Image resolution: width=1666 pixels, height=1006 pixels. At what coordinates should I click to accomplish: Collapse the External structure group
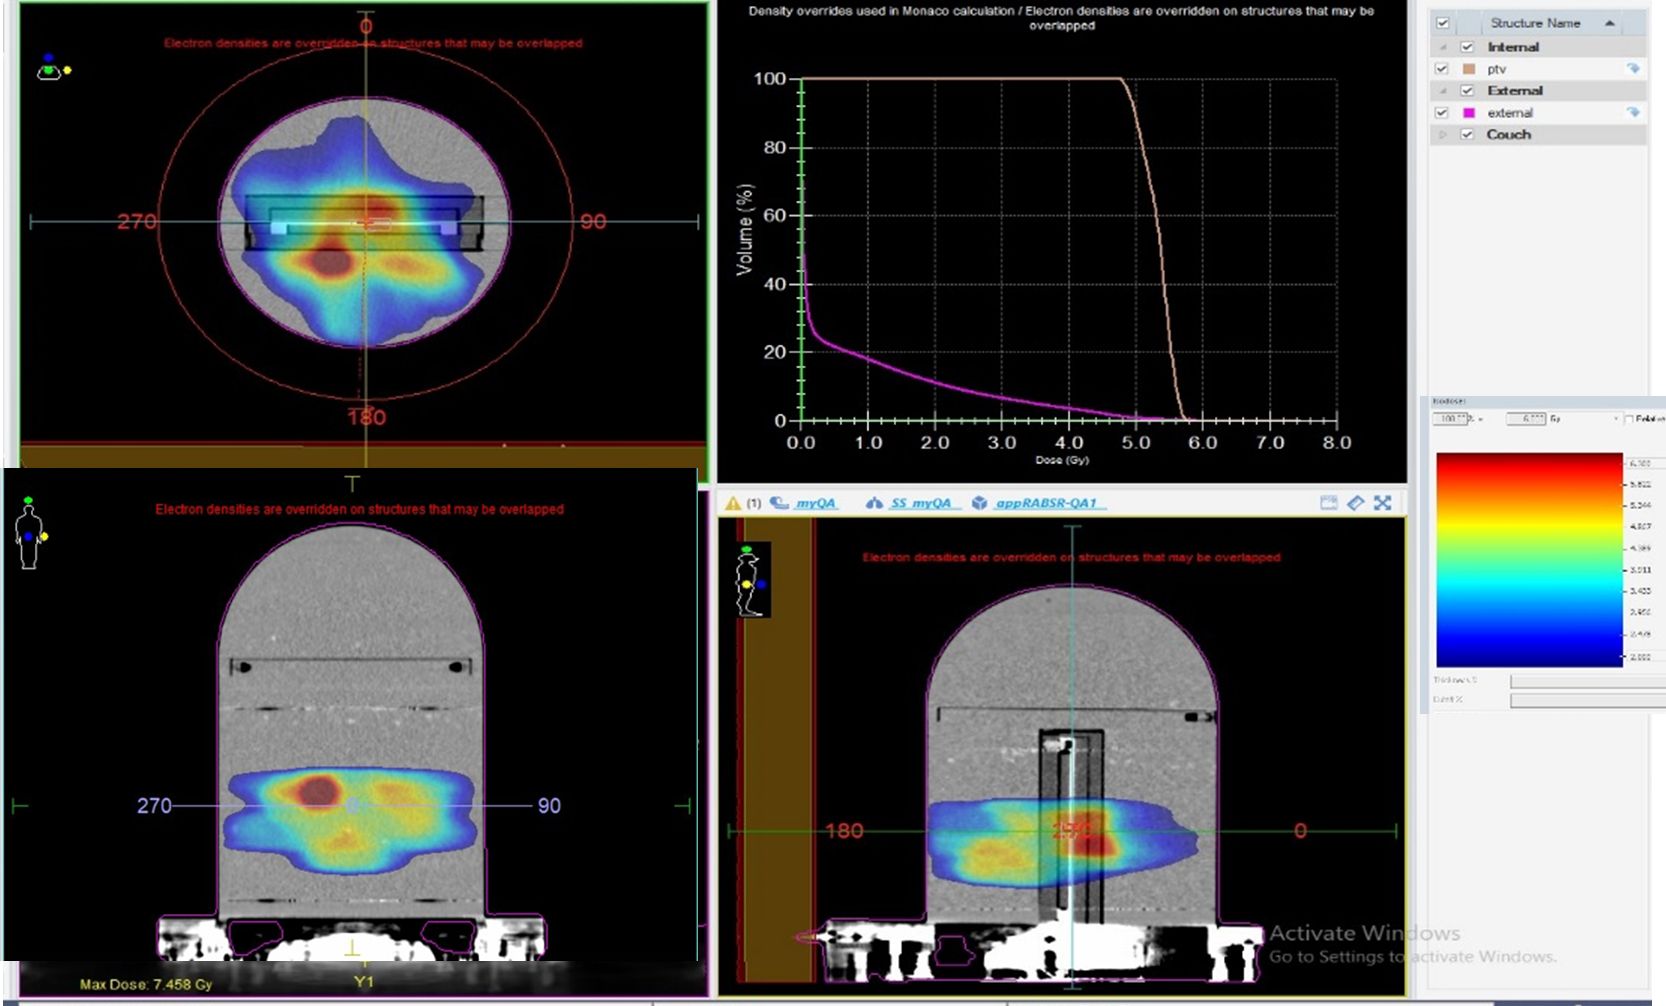pos(1443,91)
